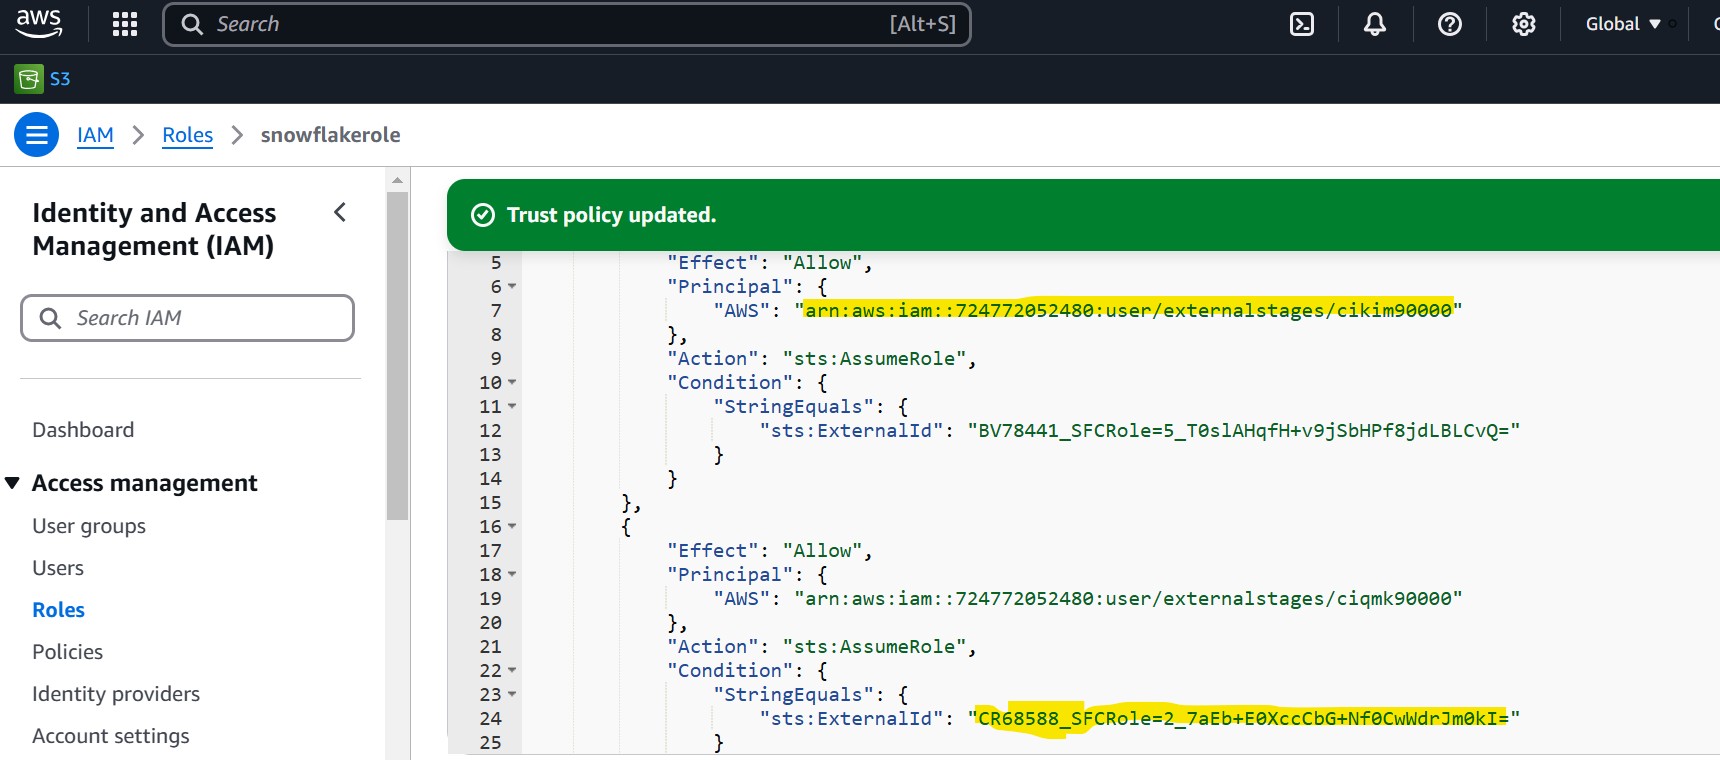The image size is (1720, 760).
Task: Fold the Condition block at line 22
Action: 512,671
